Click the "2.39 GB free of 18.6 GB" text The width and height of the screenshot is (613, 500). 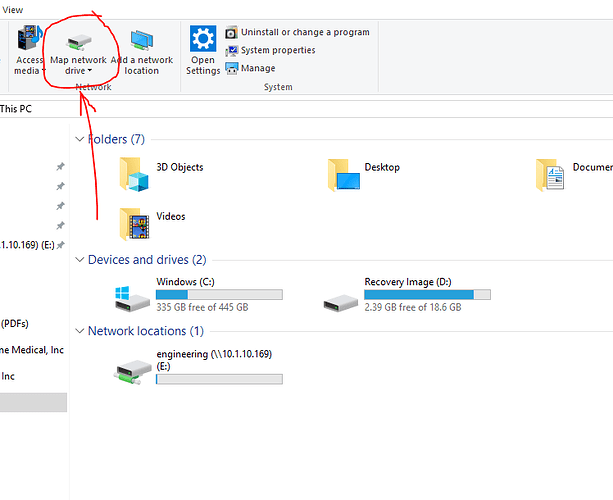413,307
